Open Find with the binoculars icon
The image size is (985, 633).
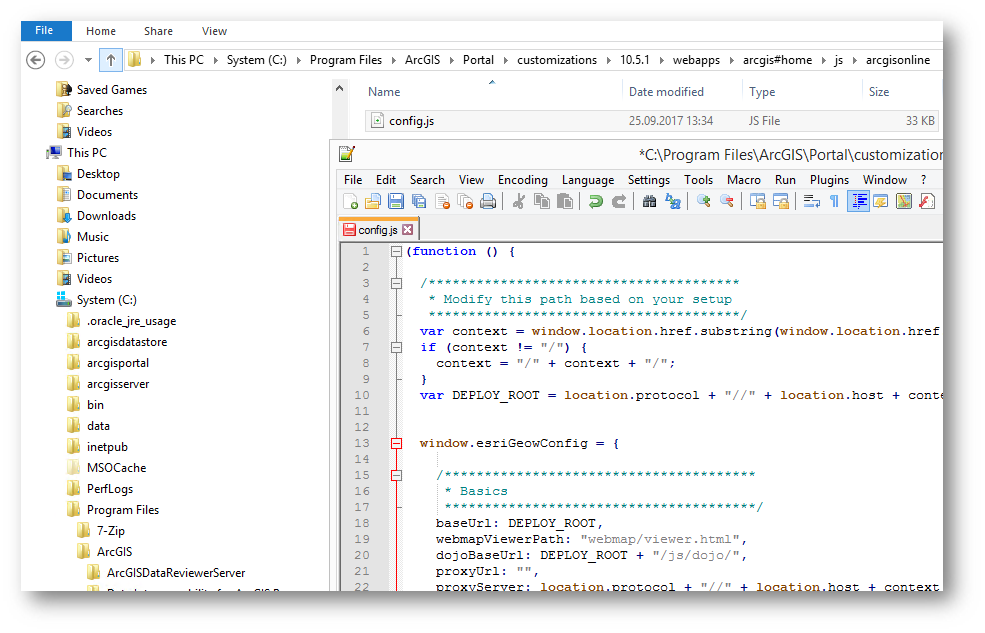[650, 201]
